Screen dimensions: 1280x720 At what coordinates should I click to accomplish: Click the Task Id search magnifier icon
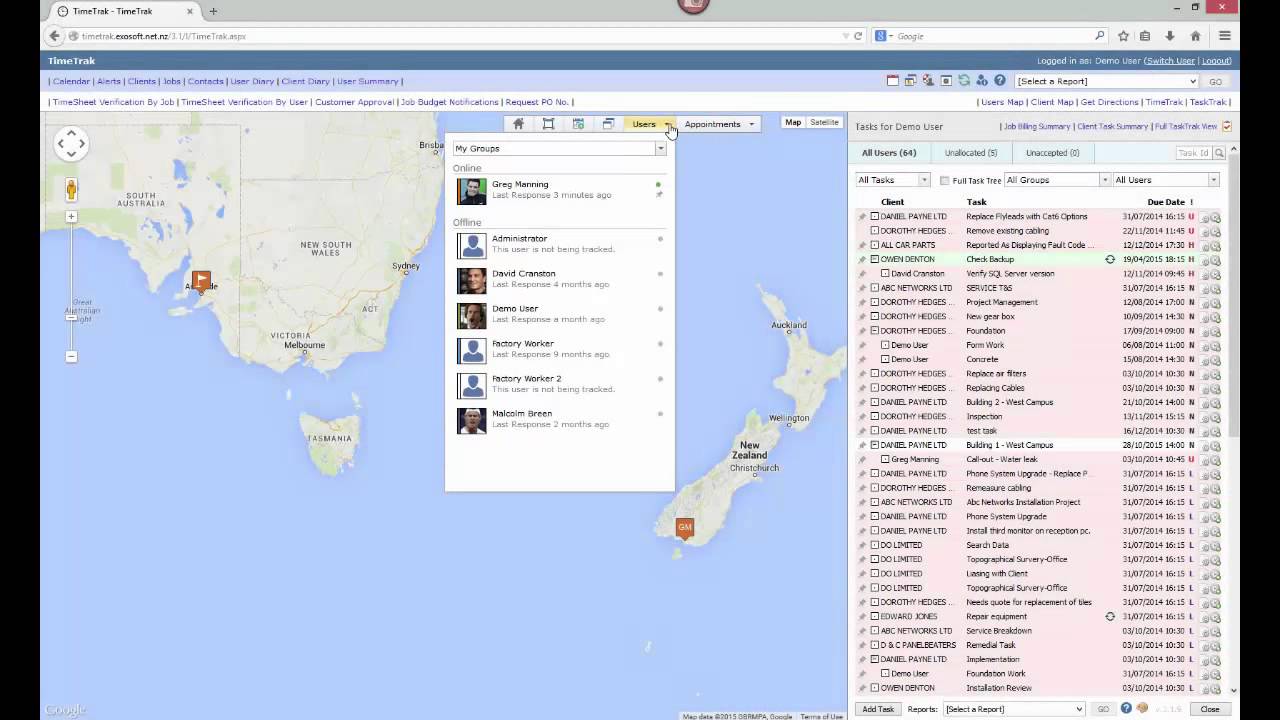point(1219,153)
